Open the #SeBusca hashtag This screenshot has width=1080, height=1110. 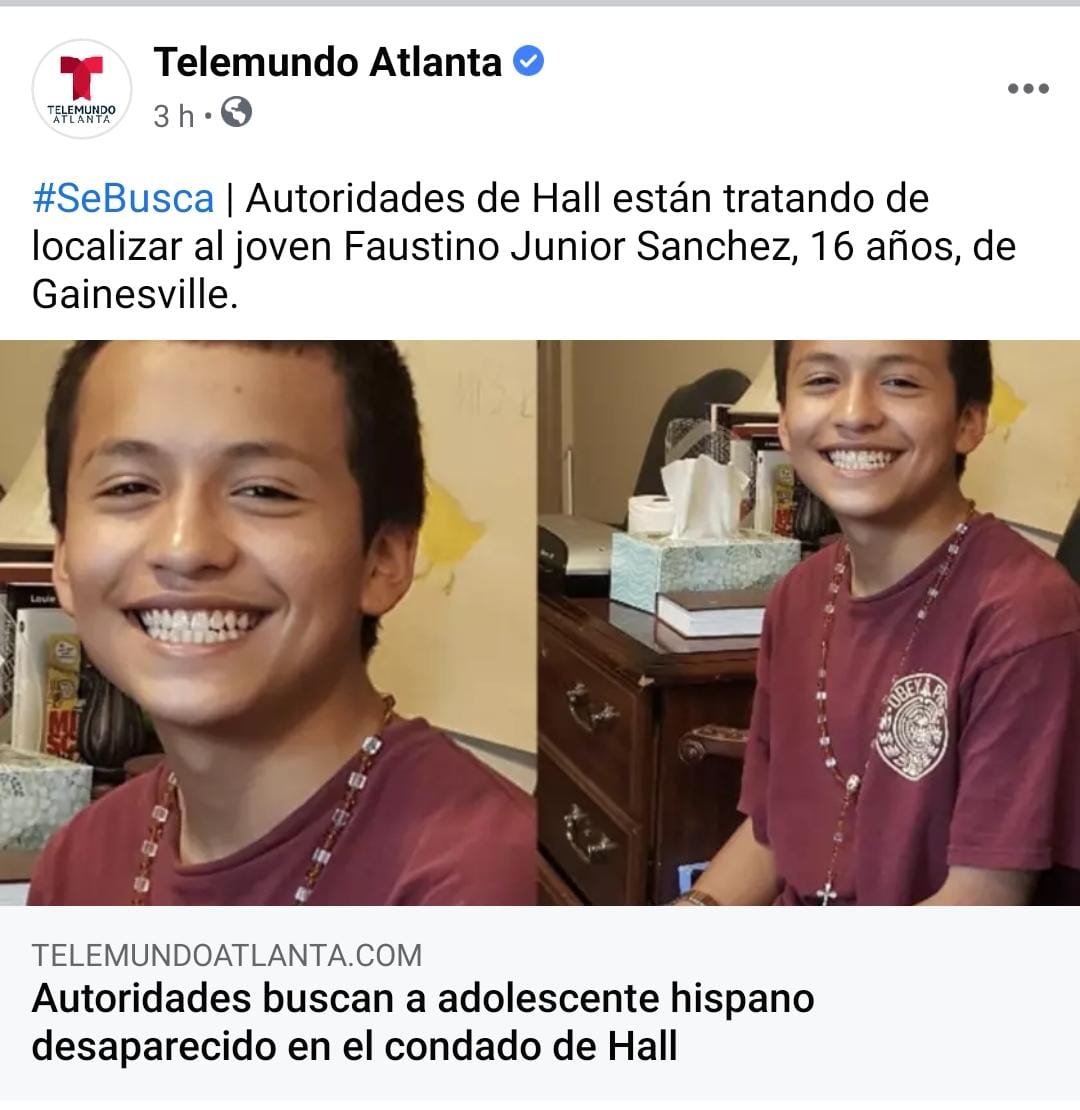pos(123,198)
